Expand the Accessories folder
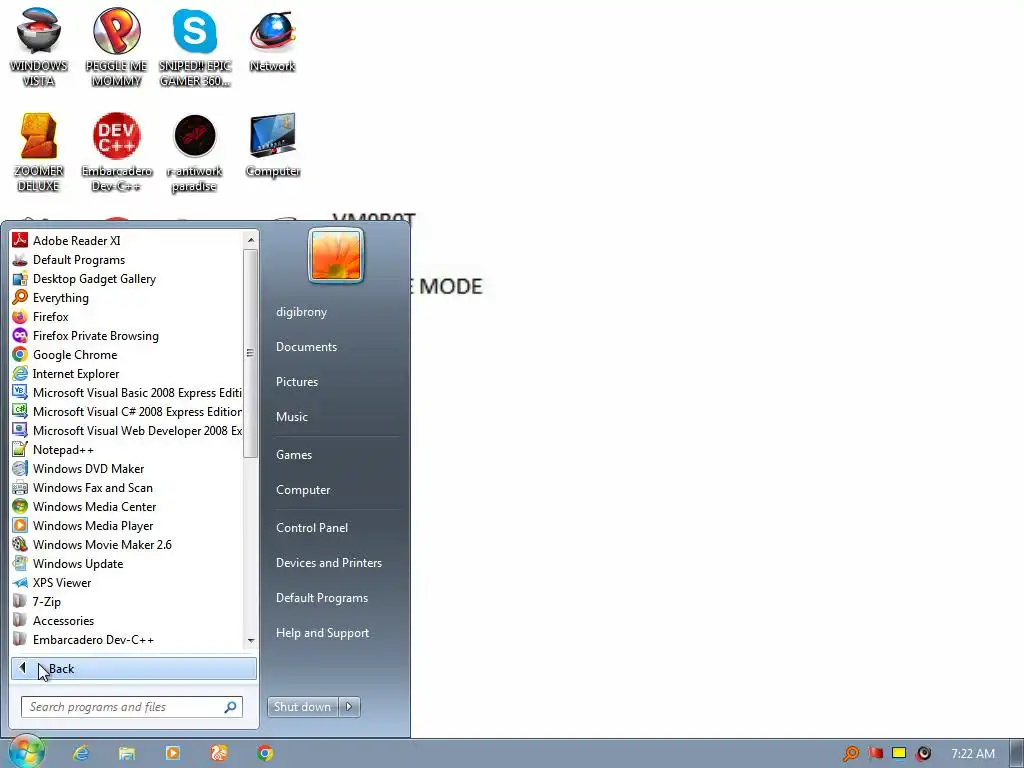Image resolution: width=1024 pixels, height=768 pixels. [x=127, y=620]
